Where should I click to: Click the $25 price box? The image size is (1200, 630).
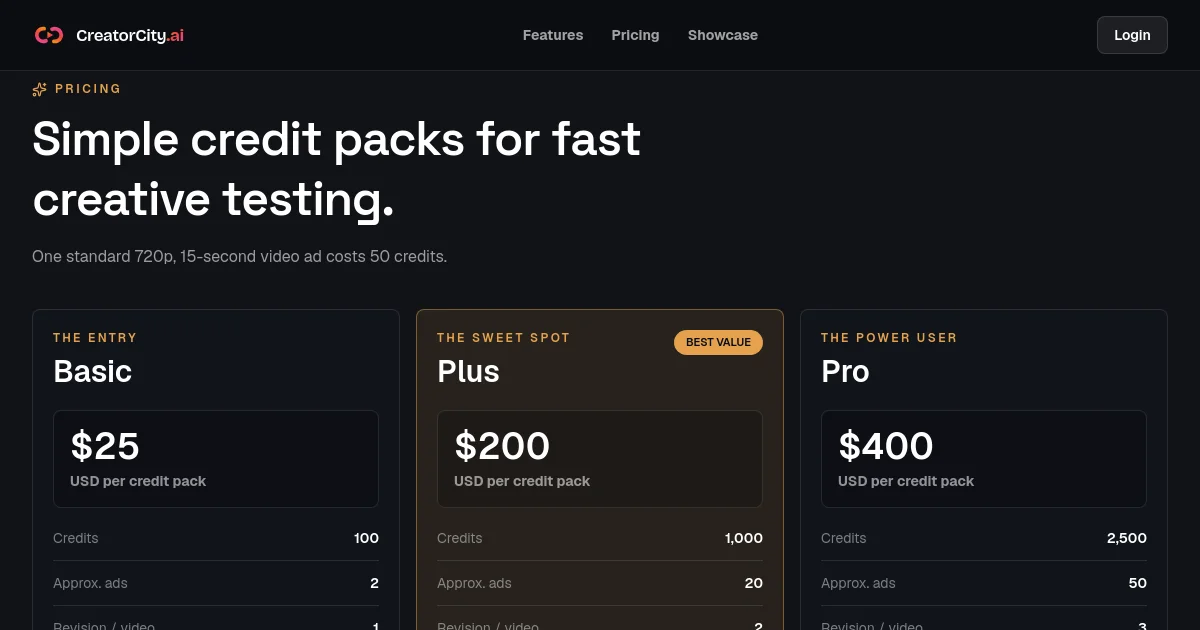click(x=216, y=459)
